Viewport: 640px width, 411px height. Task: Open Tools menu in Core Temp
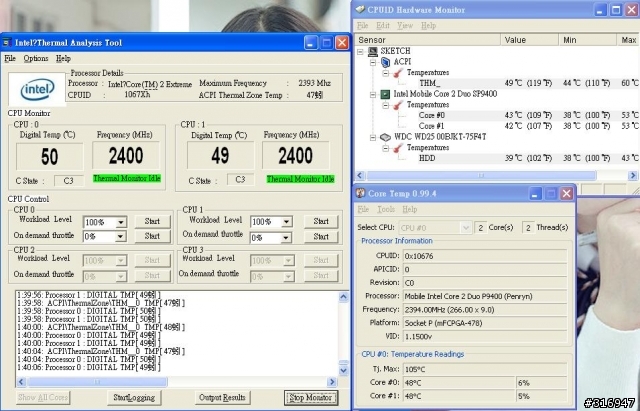[386, 209]
